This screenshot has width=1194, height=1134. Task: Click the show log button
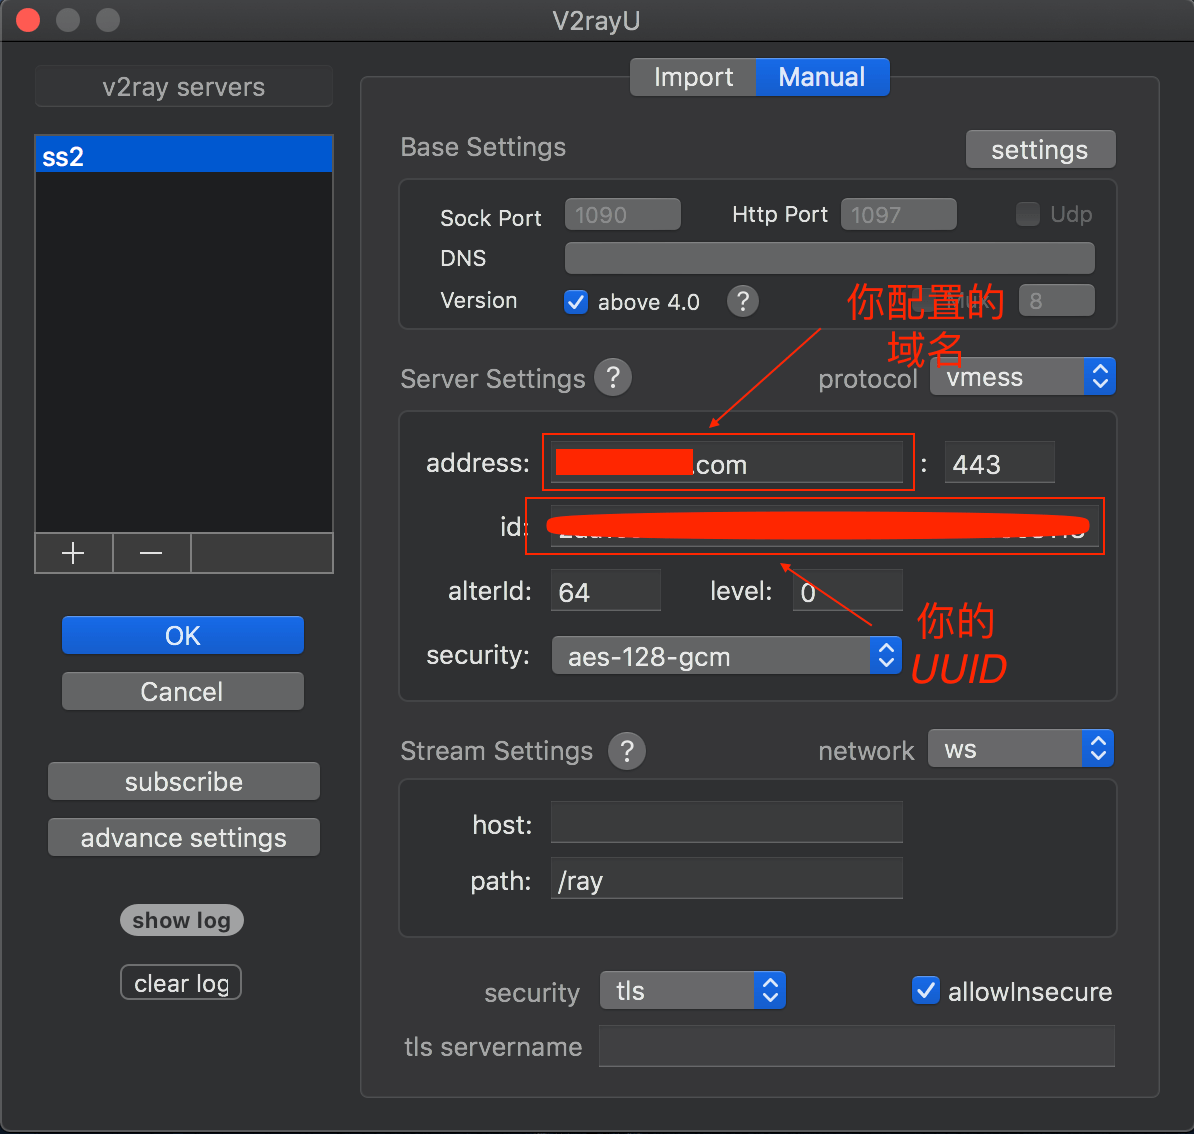coord(181,920)
